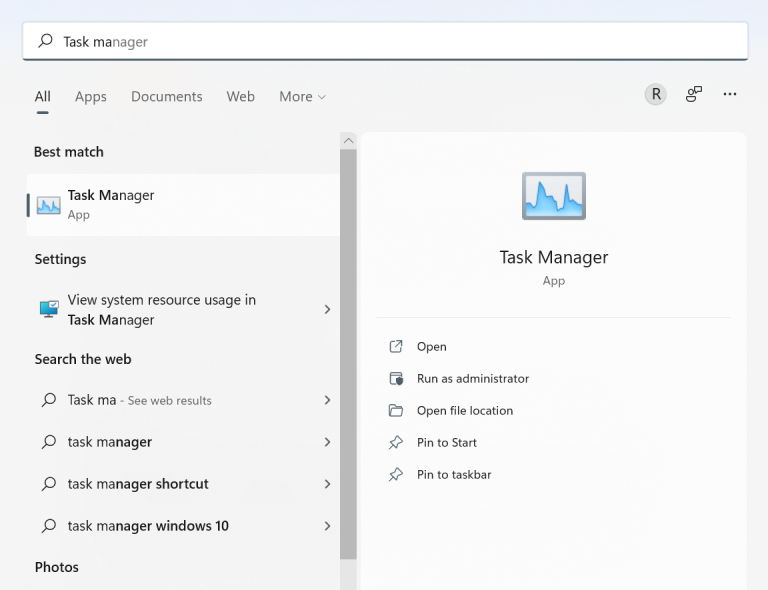Open View system resource usage setting
Image resolution: width=768 pixels, height=590 pixels.
tap(183, 309)
